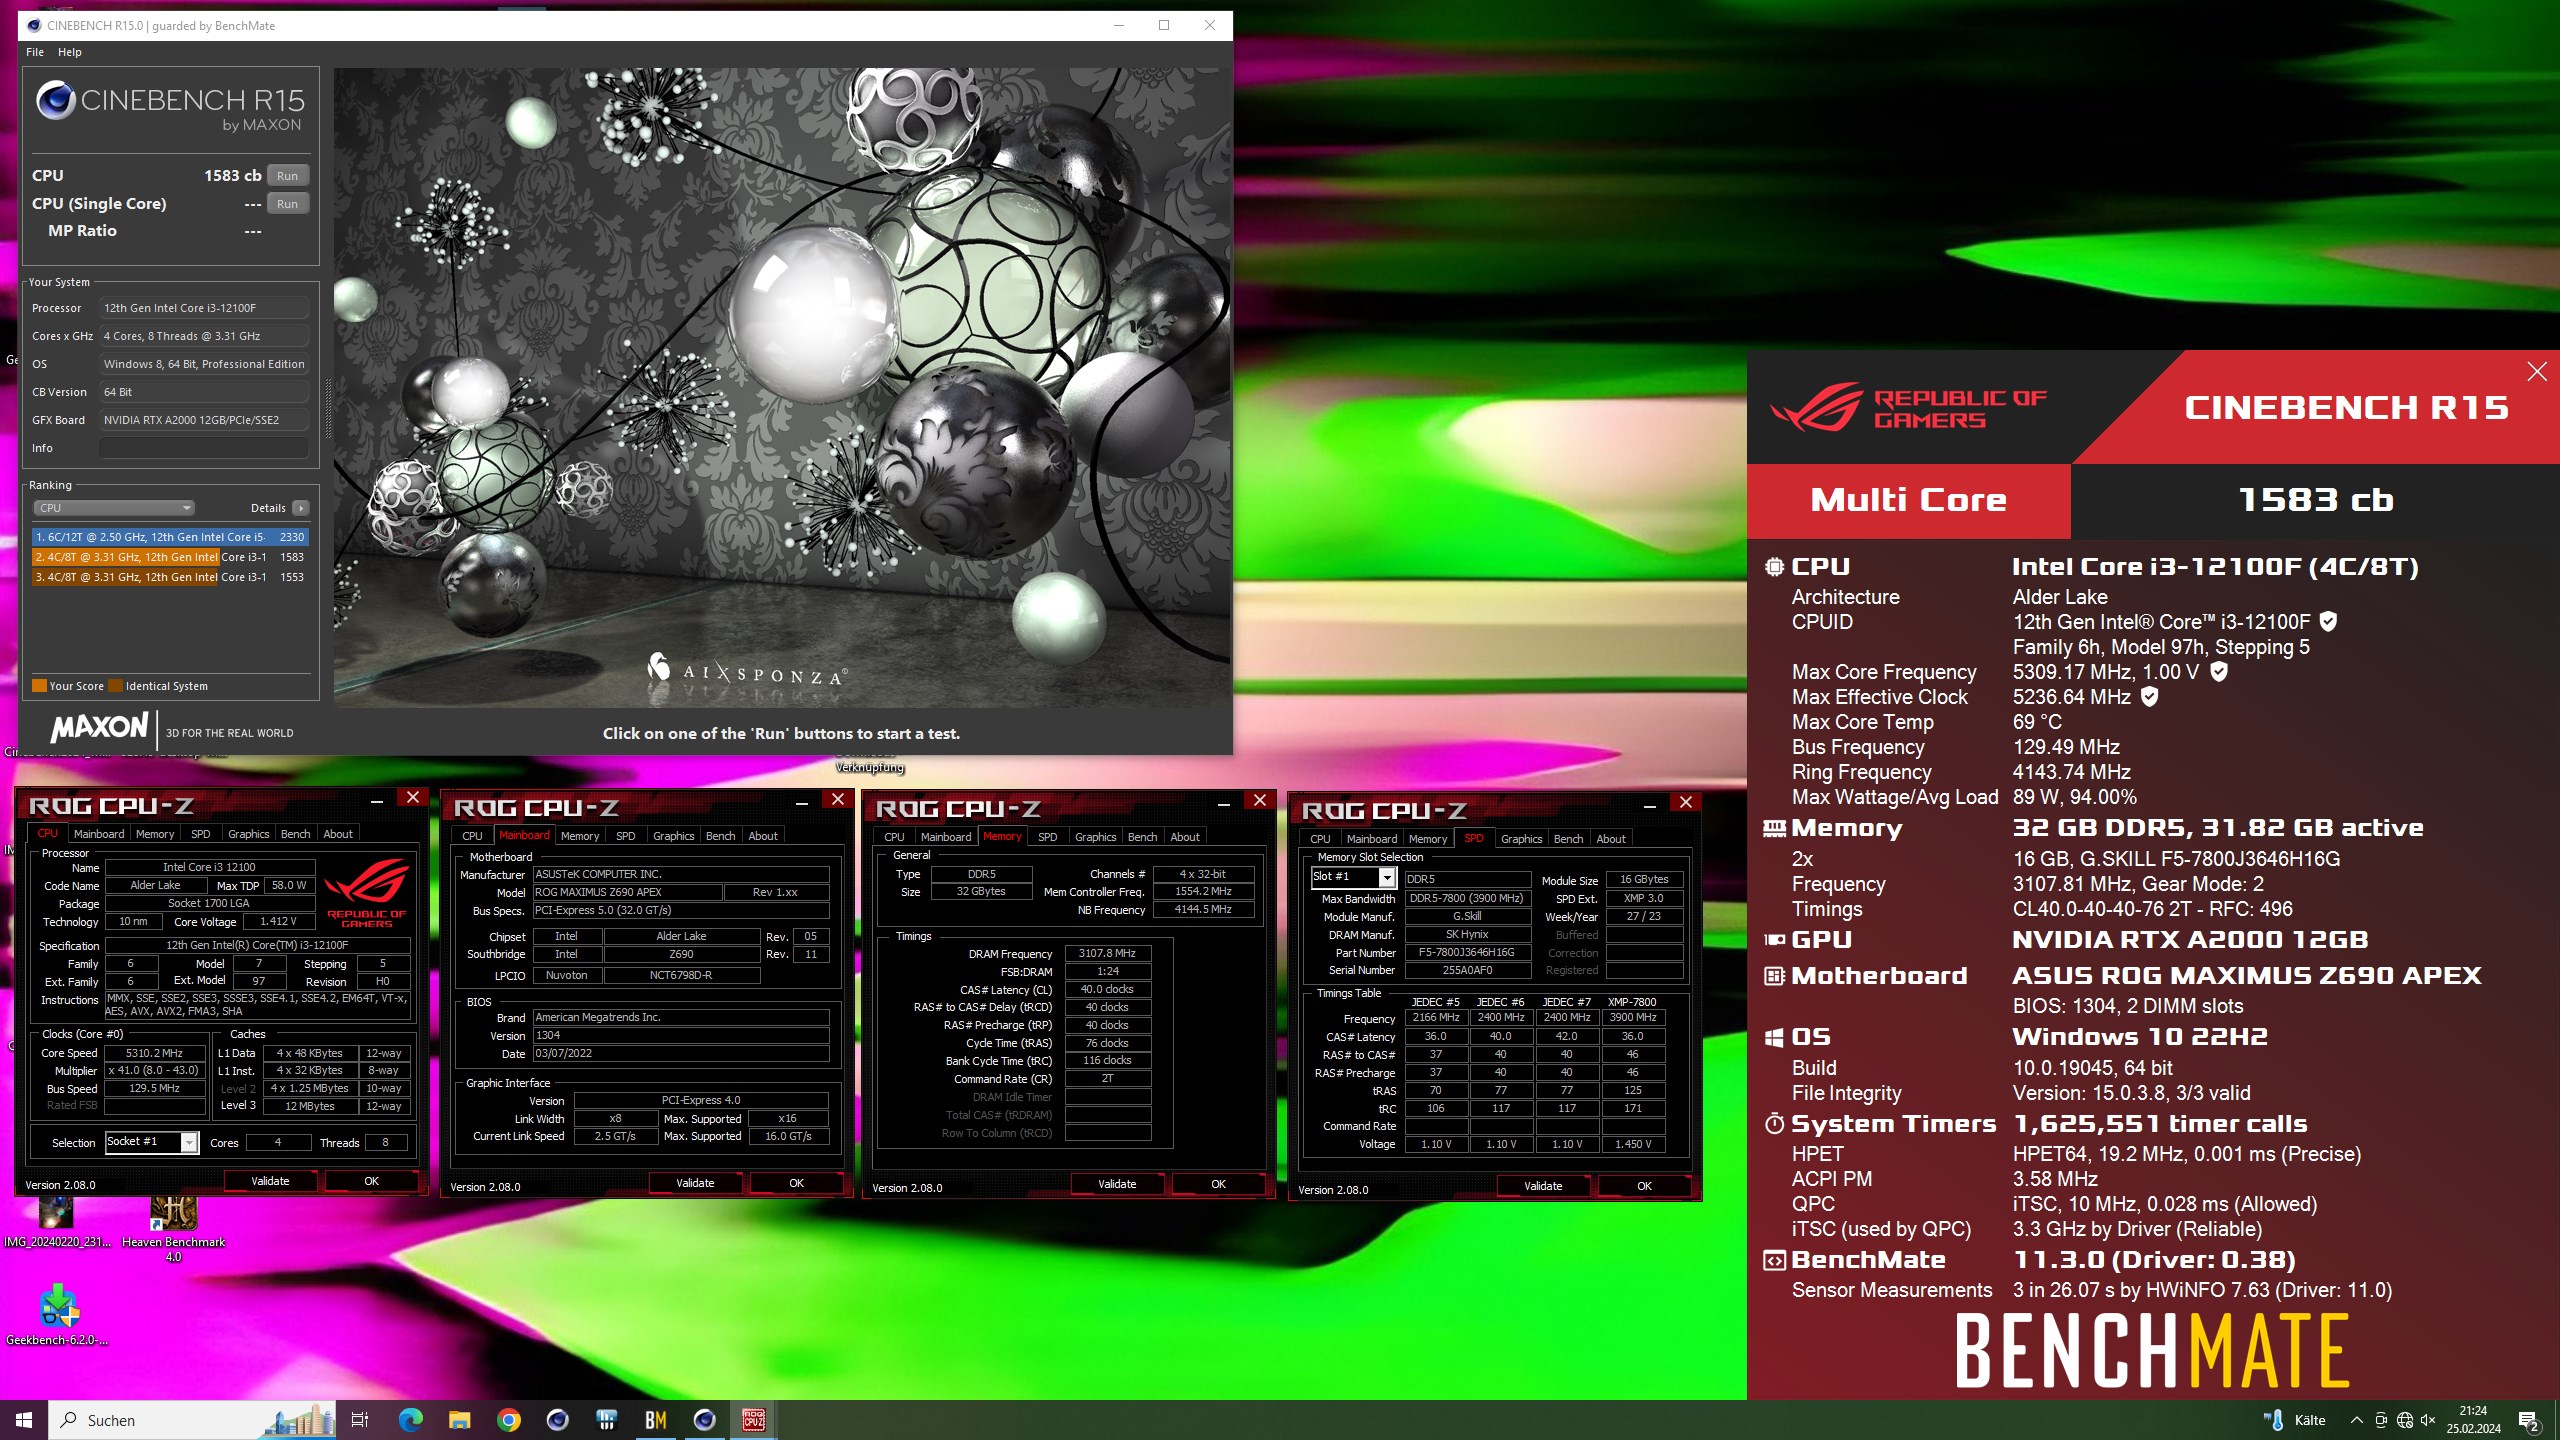Screen dimensions: 2560x1440
Task: Click the CPU chip icon in BenchMate panel
Action: coord(1774,567)
